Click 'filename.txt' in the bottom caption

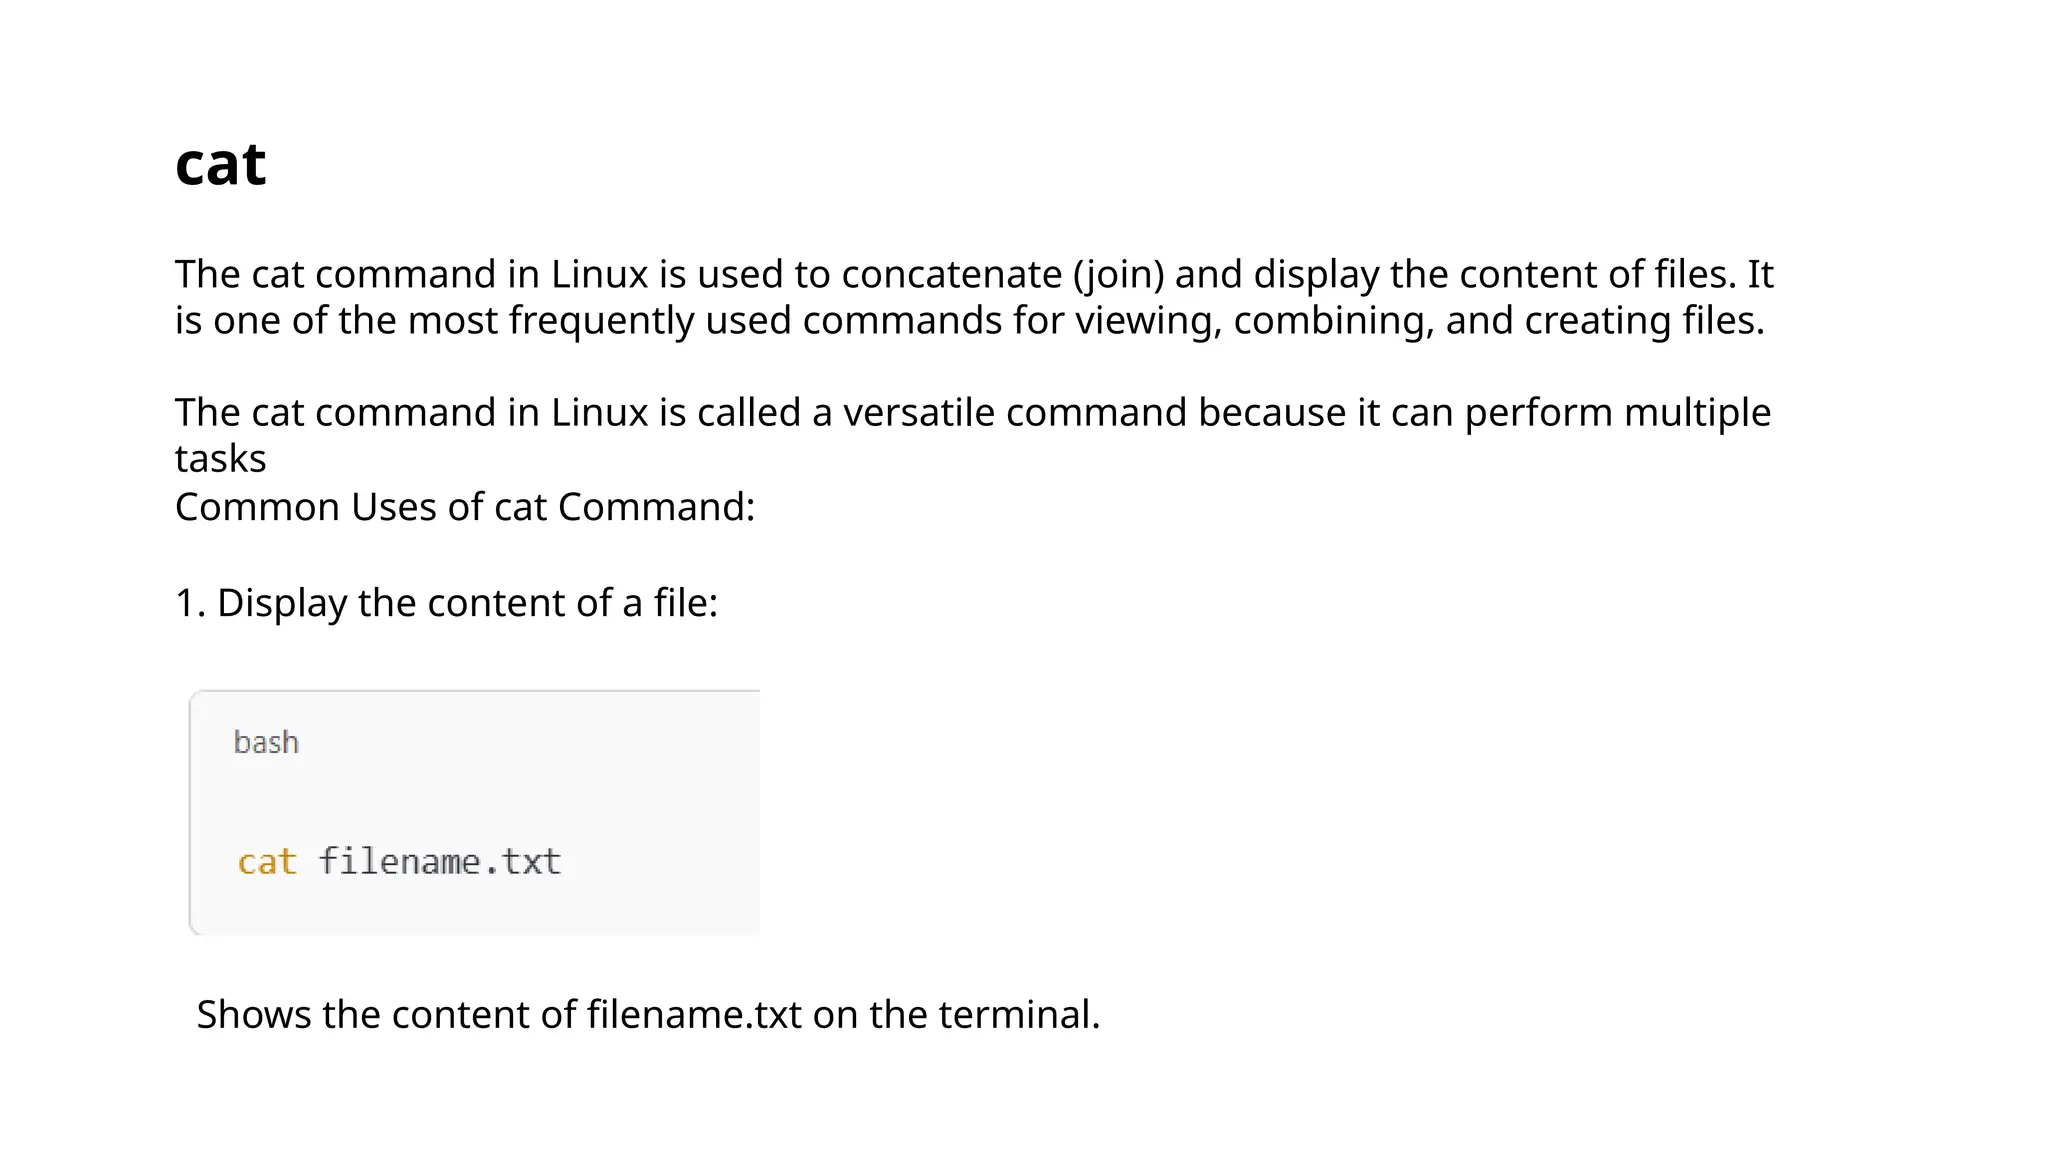tap(694, 1014)
